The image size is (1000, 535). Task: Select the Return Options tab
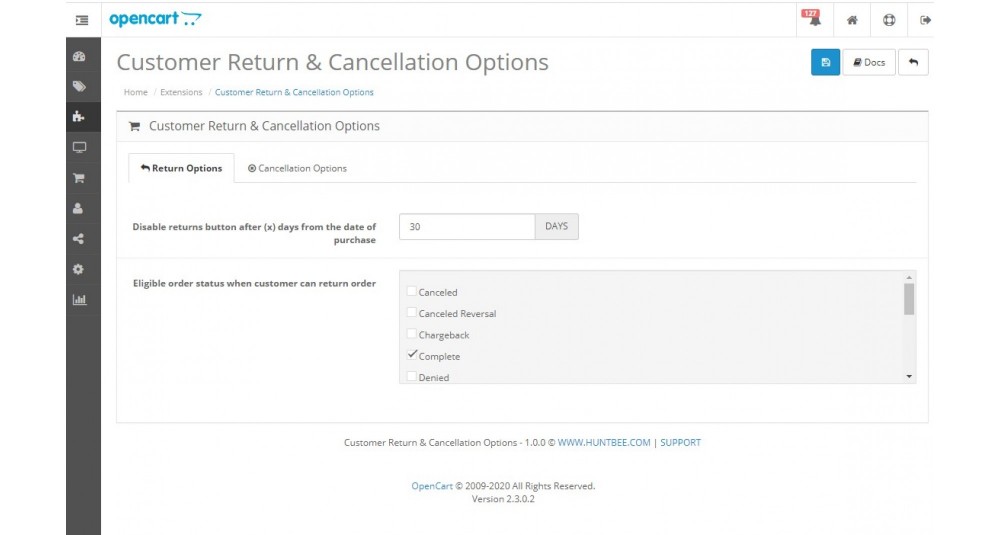(181, 168)
